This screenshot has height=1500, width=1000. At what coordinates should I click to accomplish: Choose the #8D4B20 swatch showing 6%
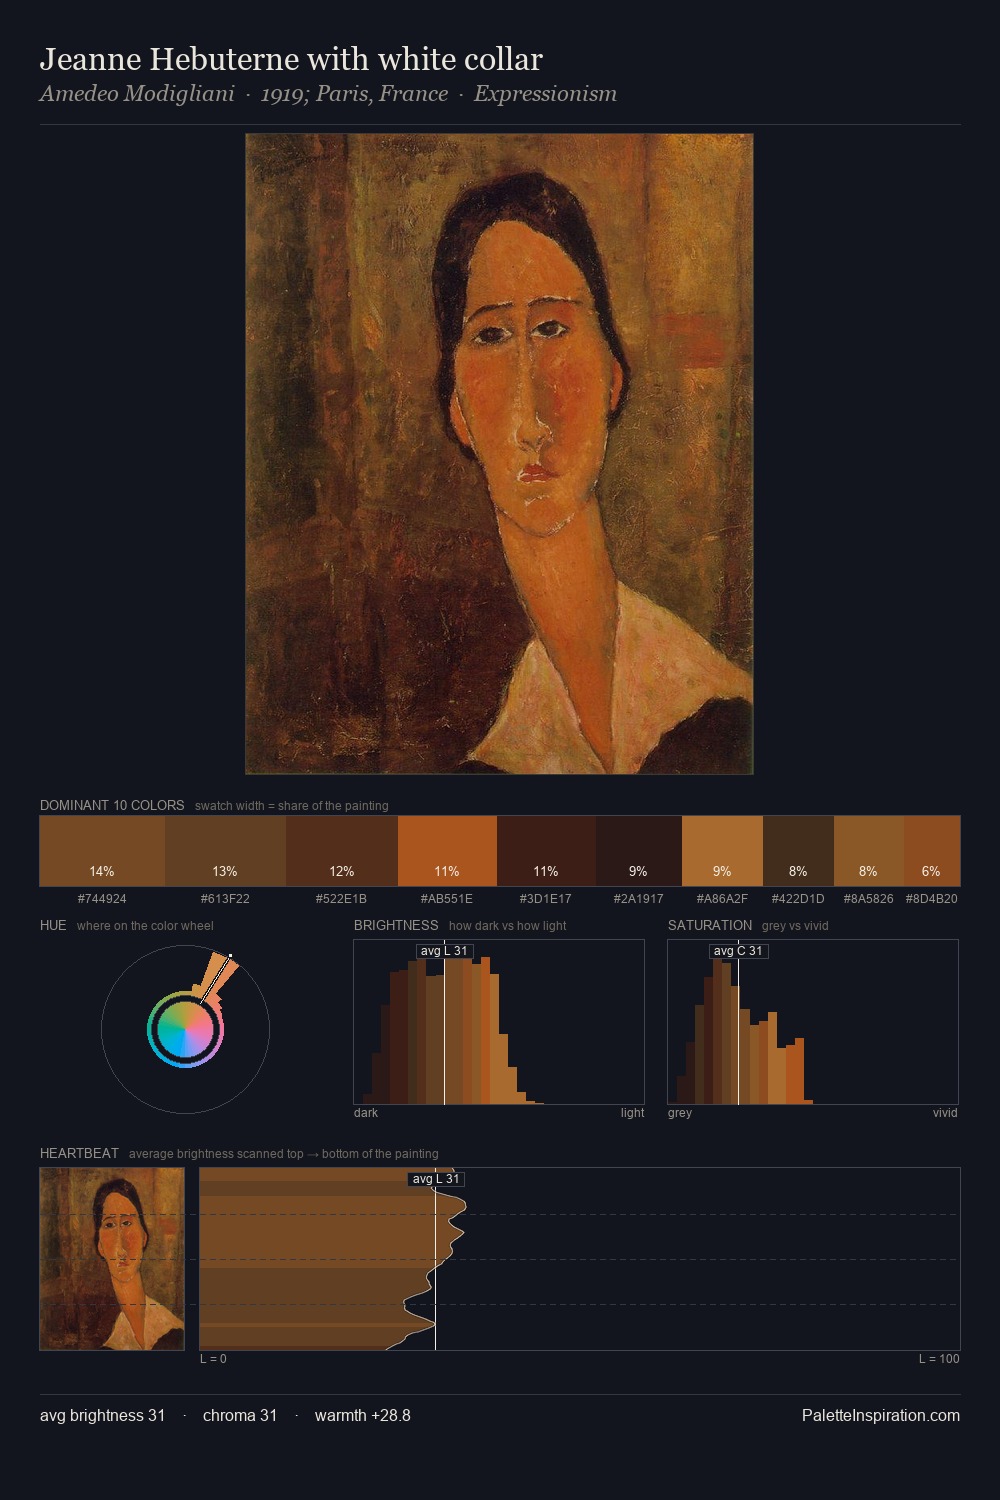[932, 851]
